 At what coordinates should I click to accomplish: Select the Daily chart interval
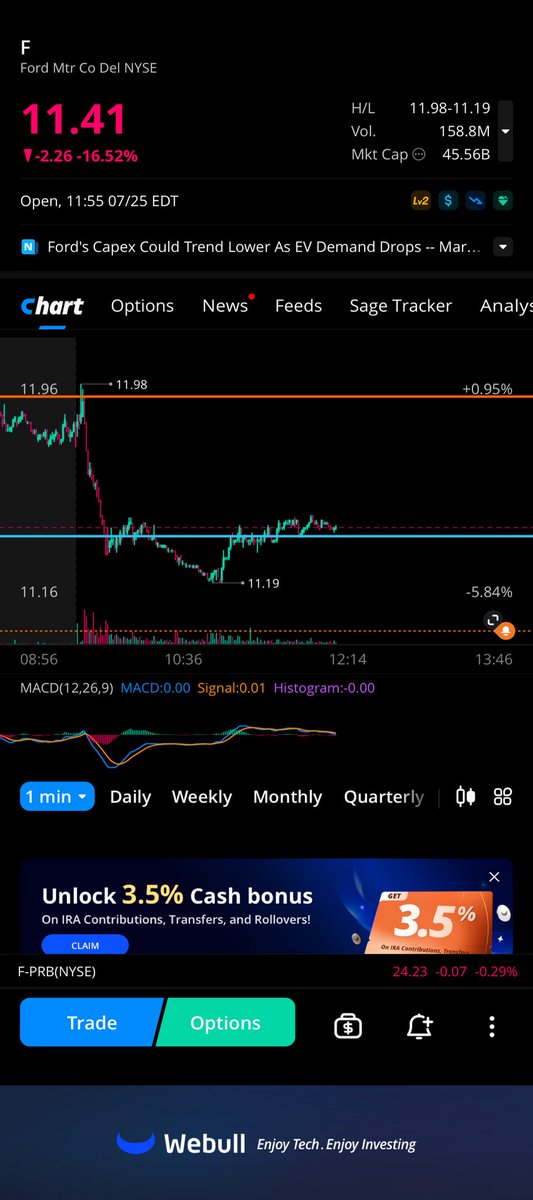click(130, 797)
